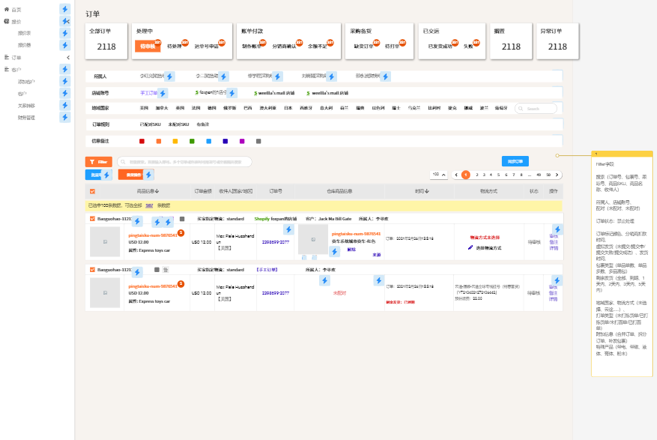Click the 报价 icon in the sidebar
Viewport: 657px width, 440px height.
click(x=5, y=21)
